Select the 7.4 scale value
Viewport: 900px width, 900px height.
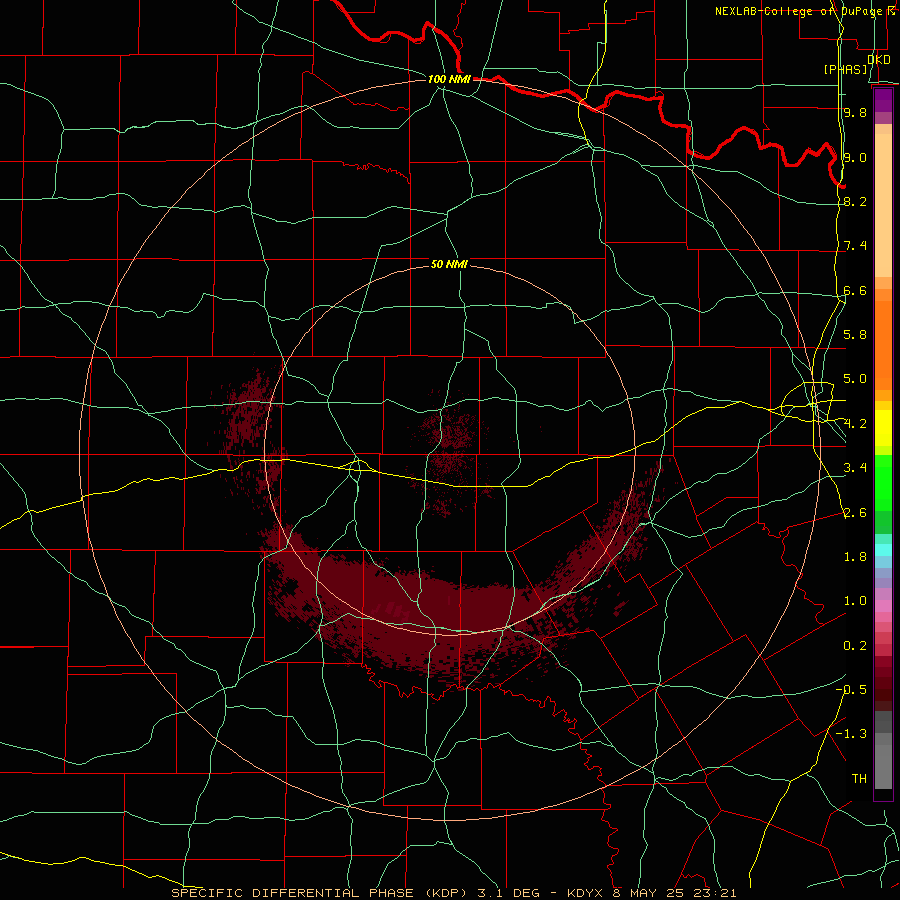pyautogui.click(x=855, y=246)
